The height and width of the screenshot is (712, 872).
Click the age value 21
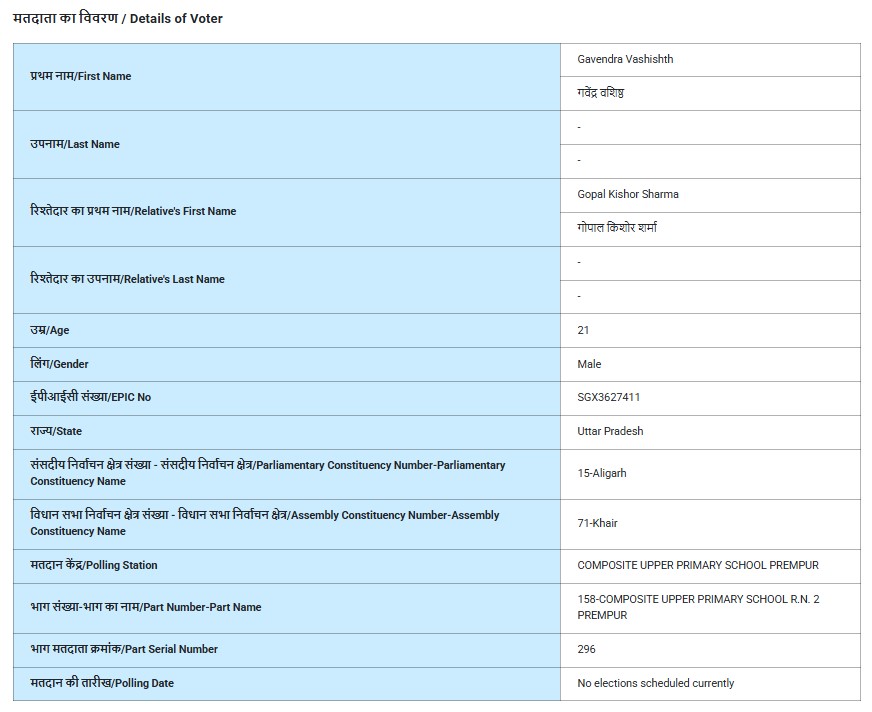coord(584,330)
